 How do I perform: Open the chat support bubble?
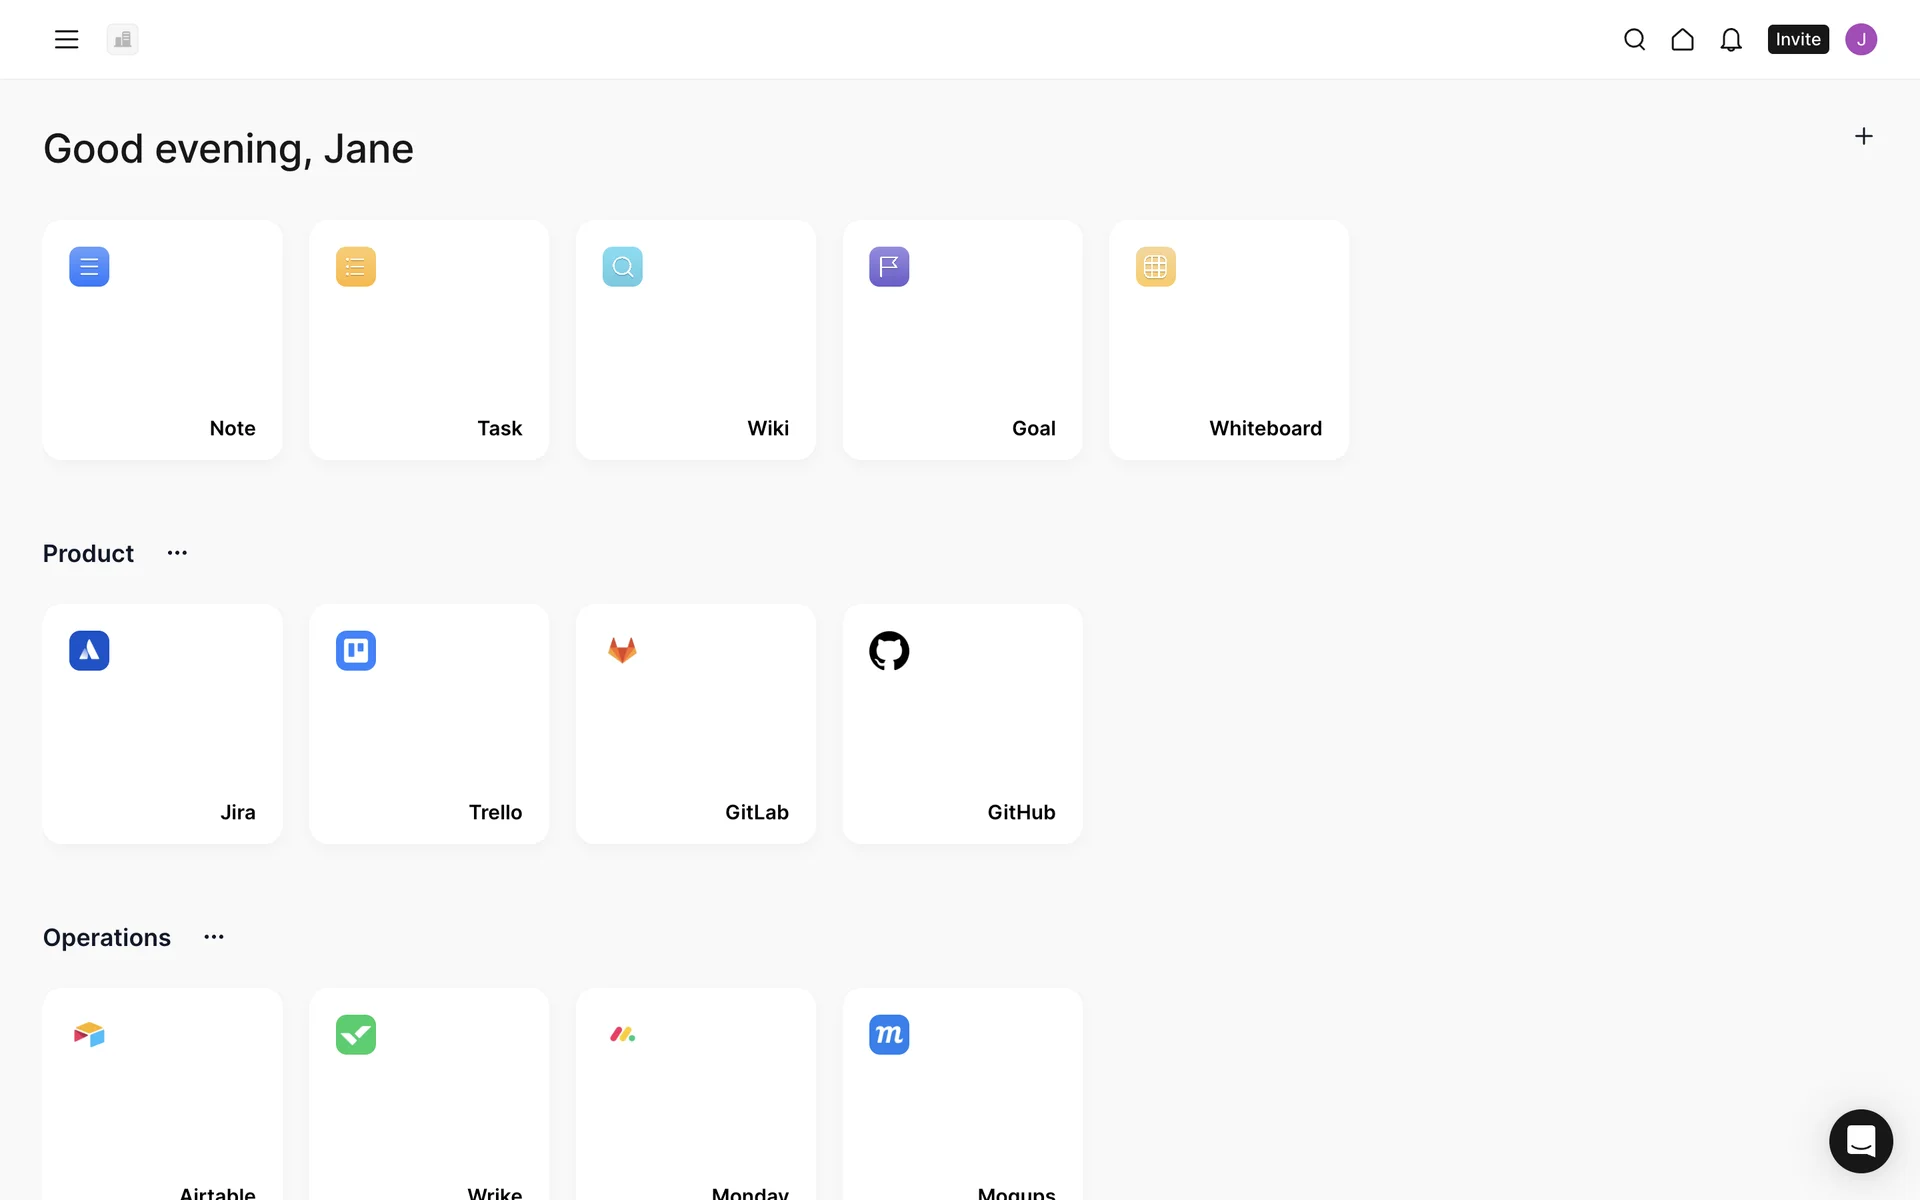coord(1860,1140)
